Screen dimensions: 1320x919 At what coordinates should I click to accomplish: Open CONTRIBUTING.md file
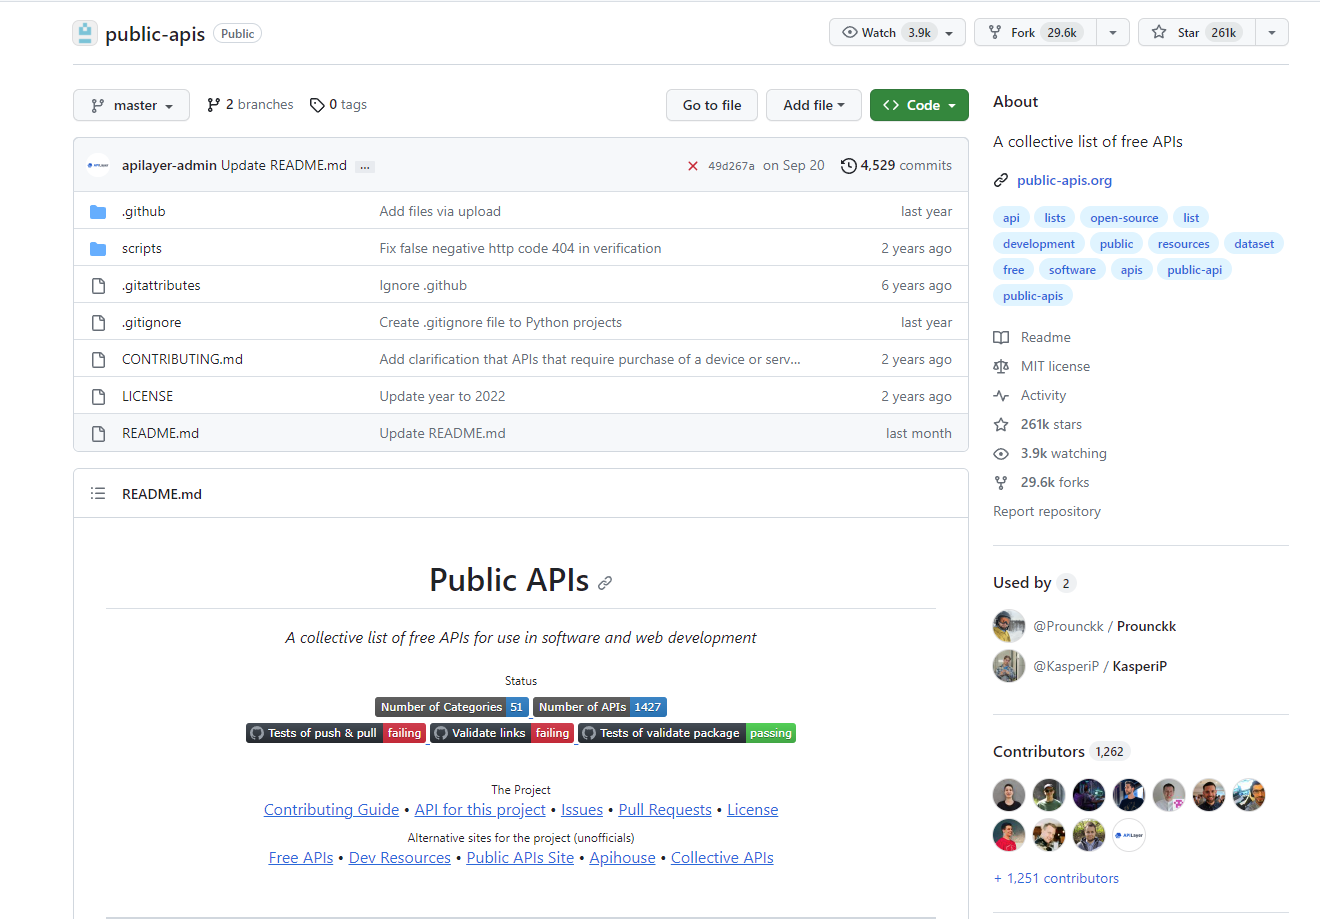[182, 359]
